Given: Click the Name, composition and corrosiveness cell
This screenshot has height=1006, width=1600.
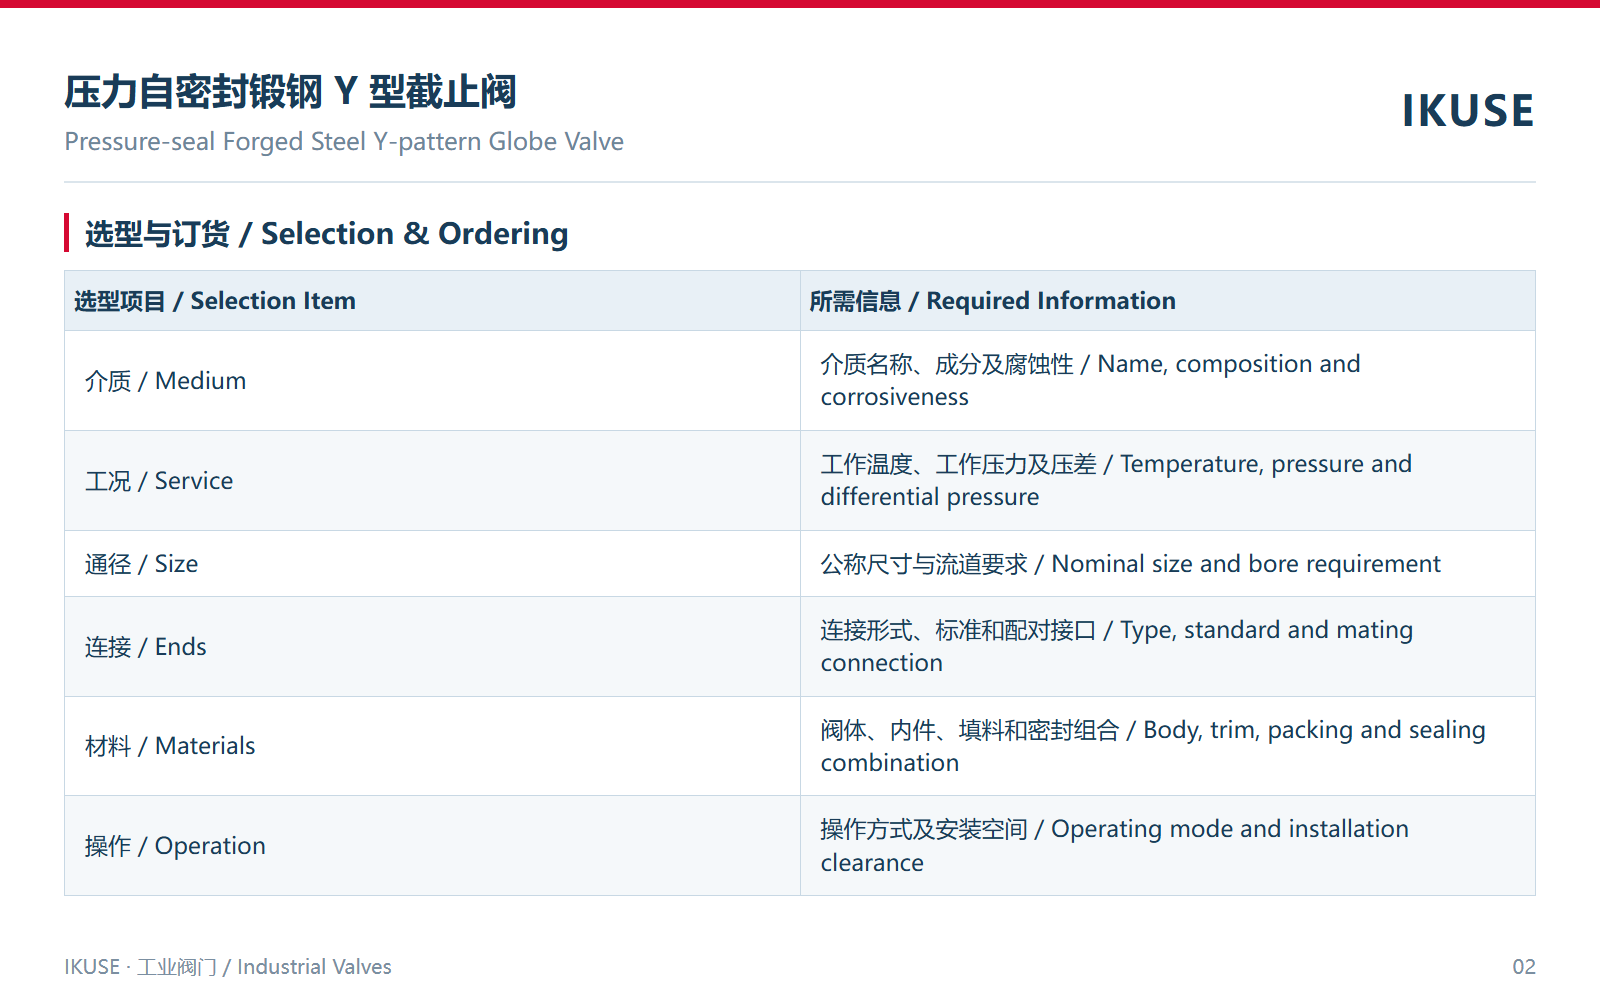Looking at the screenshot, I should pyautogui.click(x=1168, y=381).
